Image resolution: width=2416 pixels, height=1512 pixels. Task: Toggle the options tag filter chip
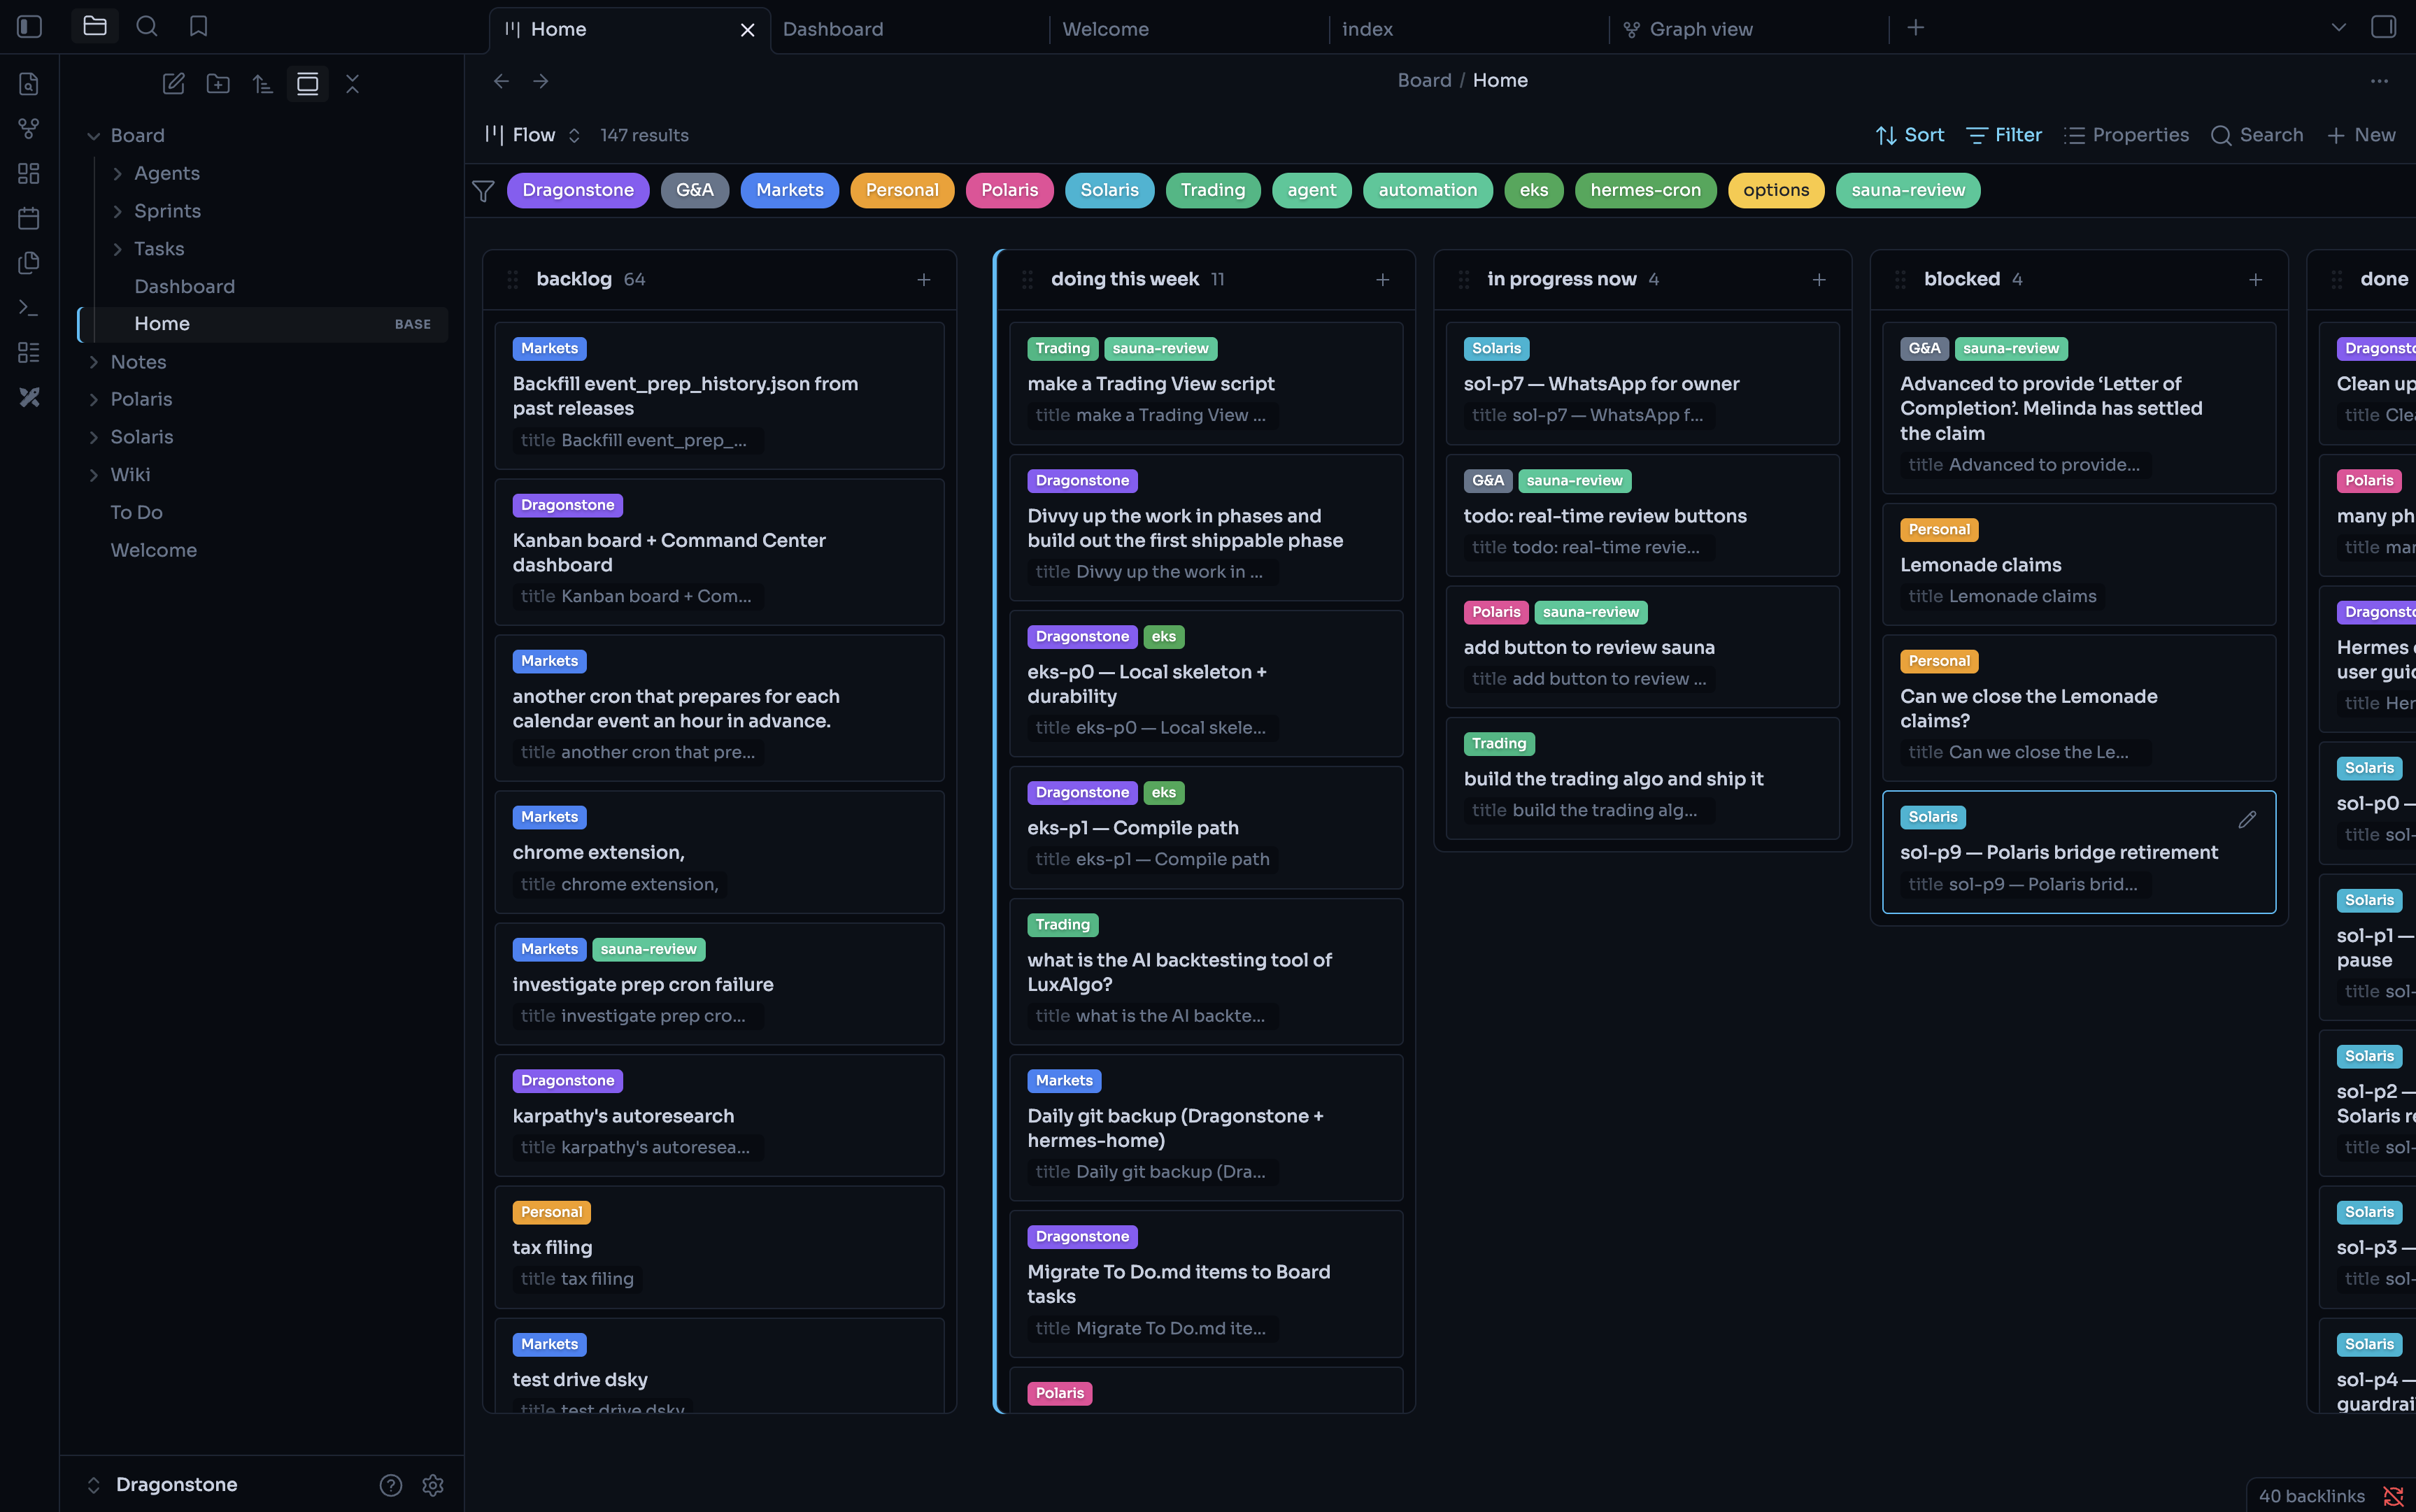coord(1776,190)
